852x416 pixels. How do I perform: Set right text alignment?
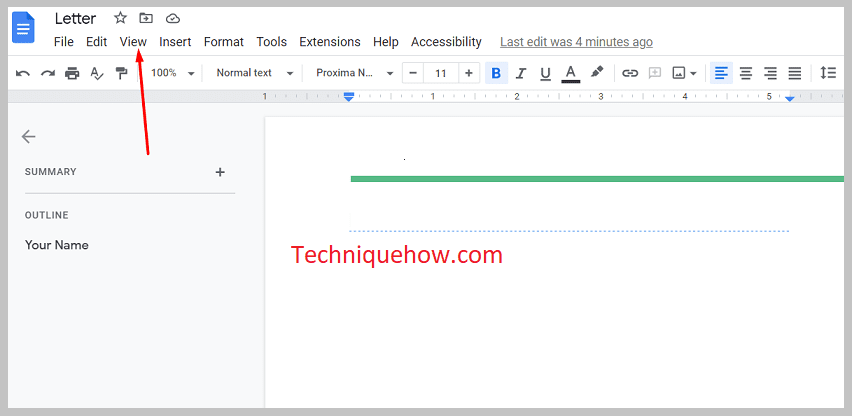(x=770, y=73)
